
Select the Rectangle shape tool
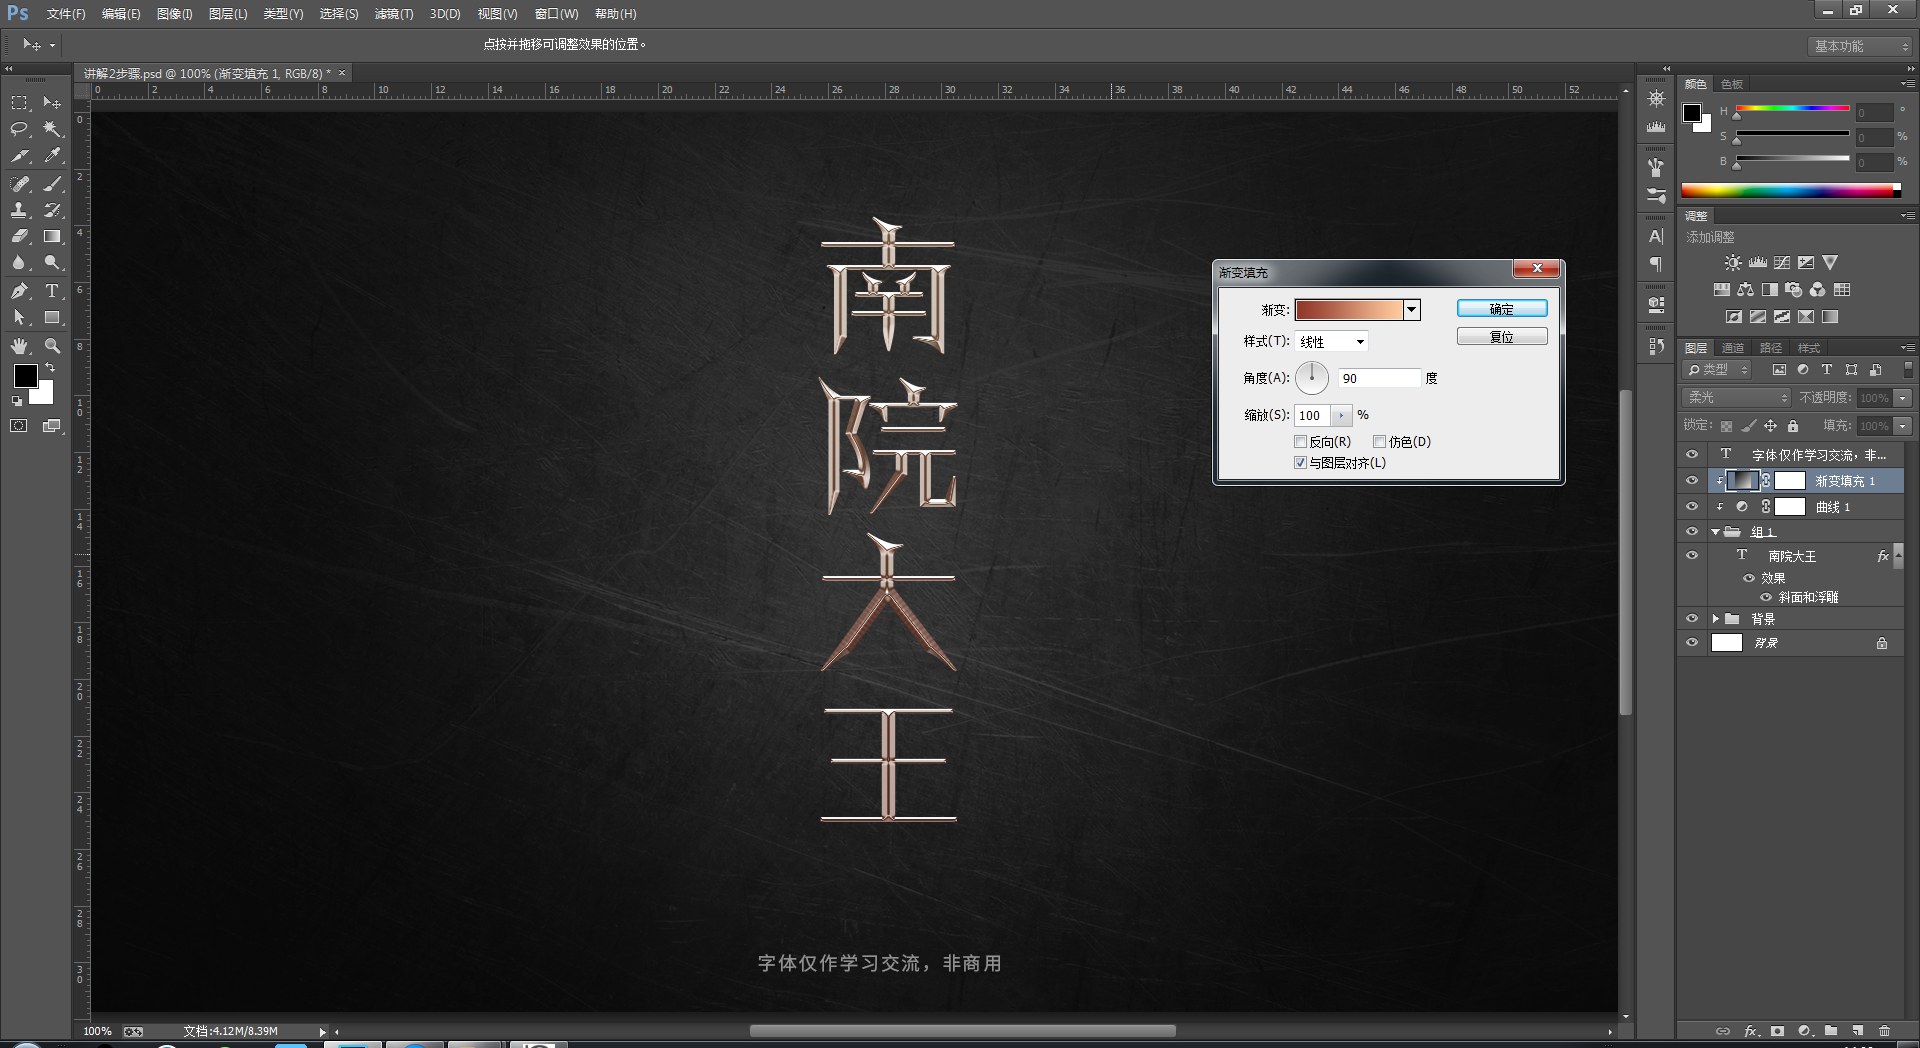52,318
